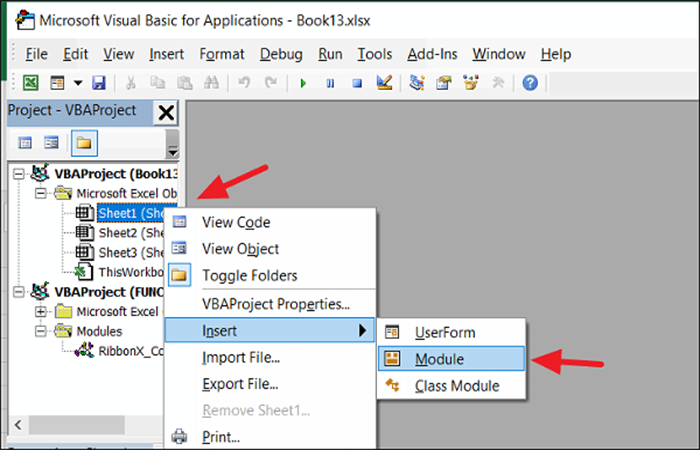Collapse the VBAProject (Book13) tree node
The height and width of the screenshot is (450, 700).
[18, 174]
